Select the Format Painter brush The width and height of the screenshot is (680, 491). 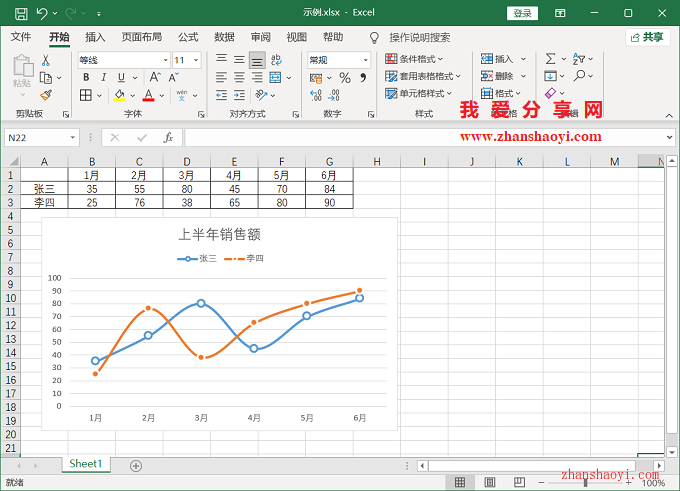coord(46,95)
